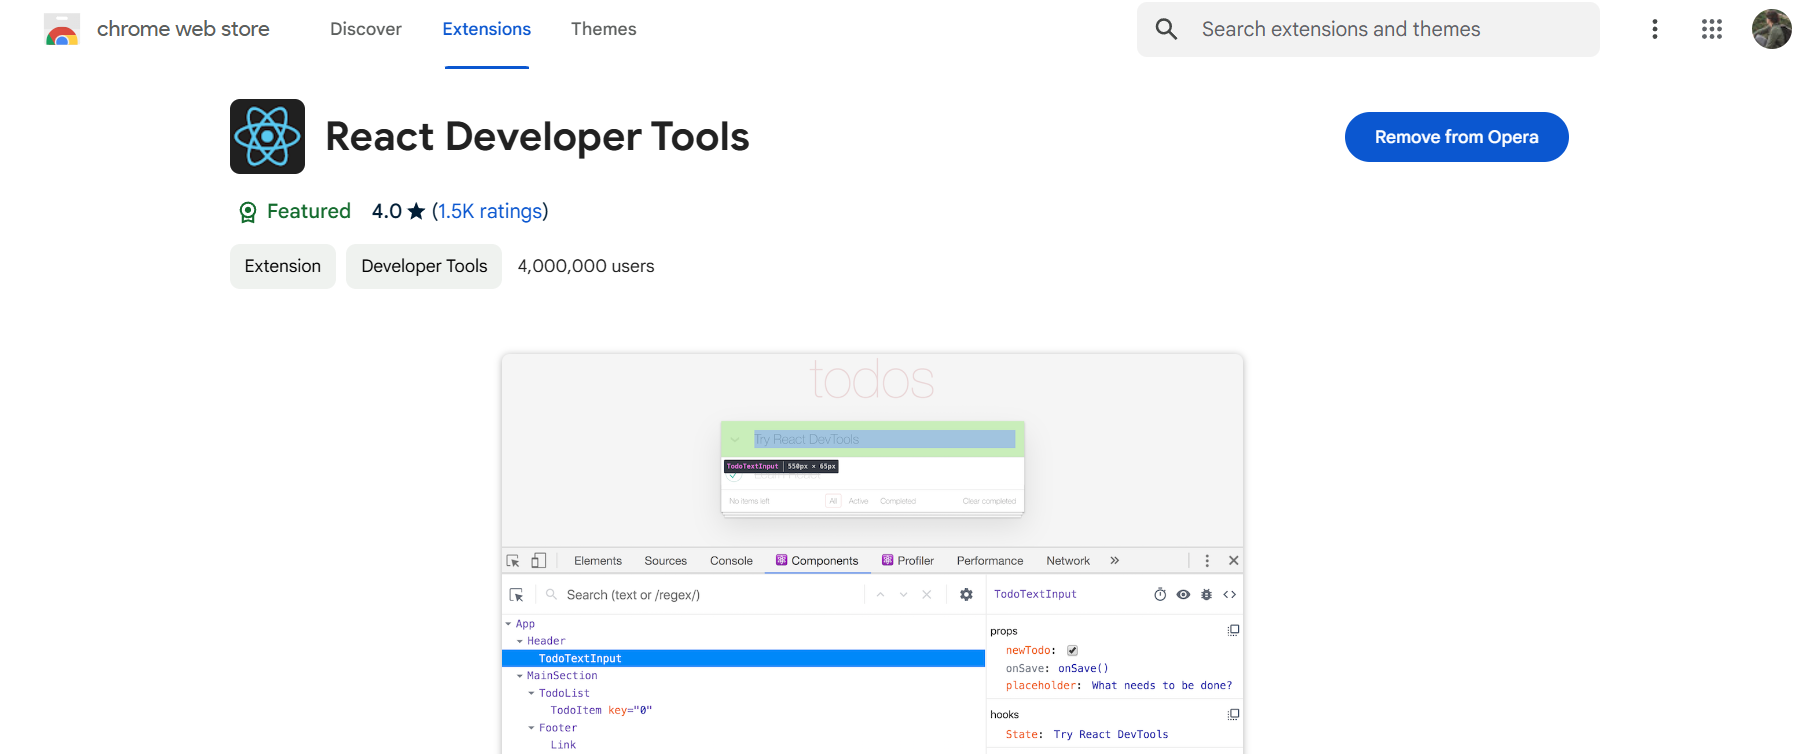
Task: Focus the Search extensions and themes field
Action: tap(1368, 29)
